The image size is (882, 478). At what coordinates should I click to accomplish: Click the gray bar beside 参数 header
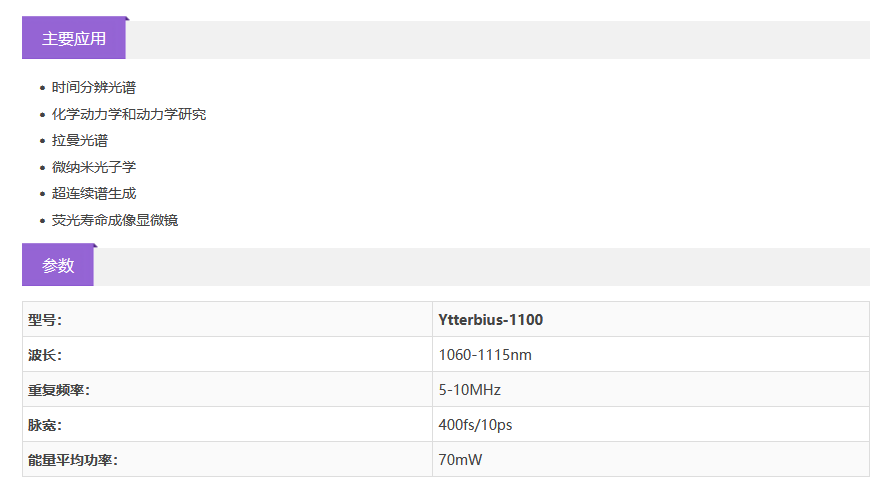point(480,267)
